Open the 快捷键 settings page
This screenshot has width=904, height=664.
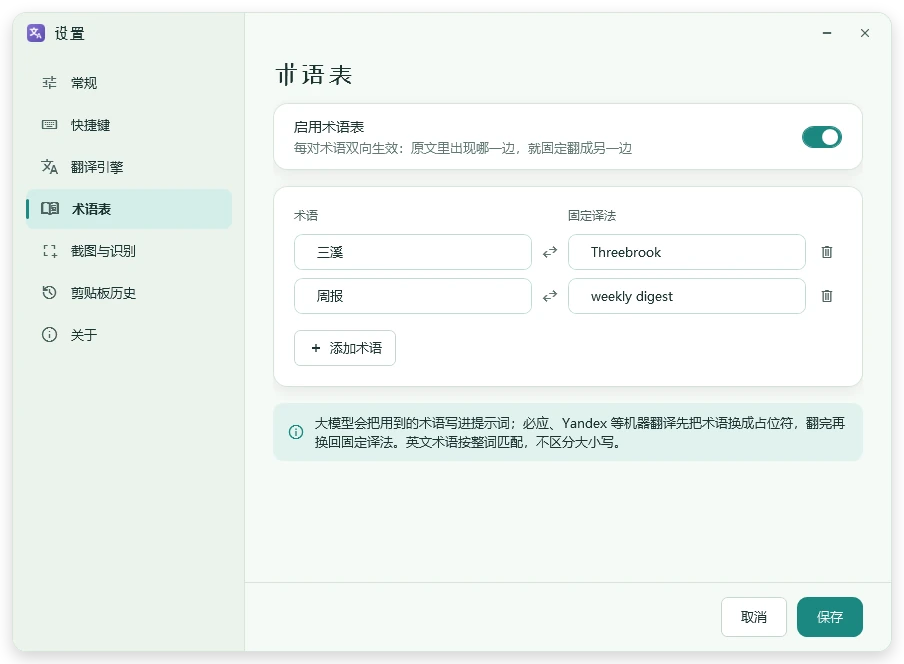[x=129, y=125]
